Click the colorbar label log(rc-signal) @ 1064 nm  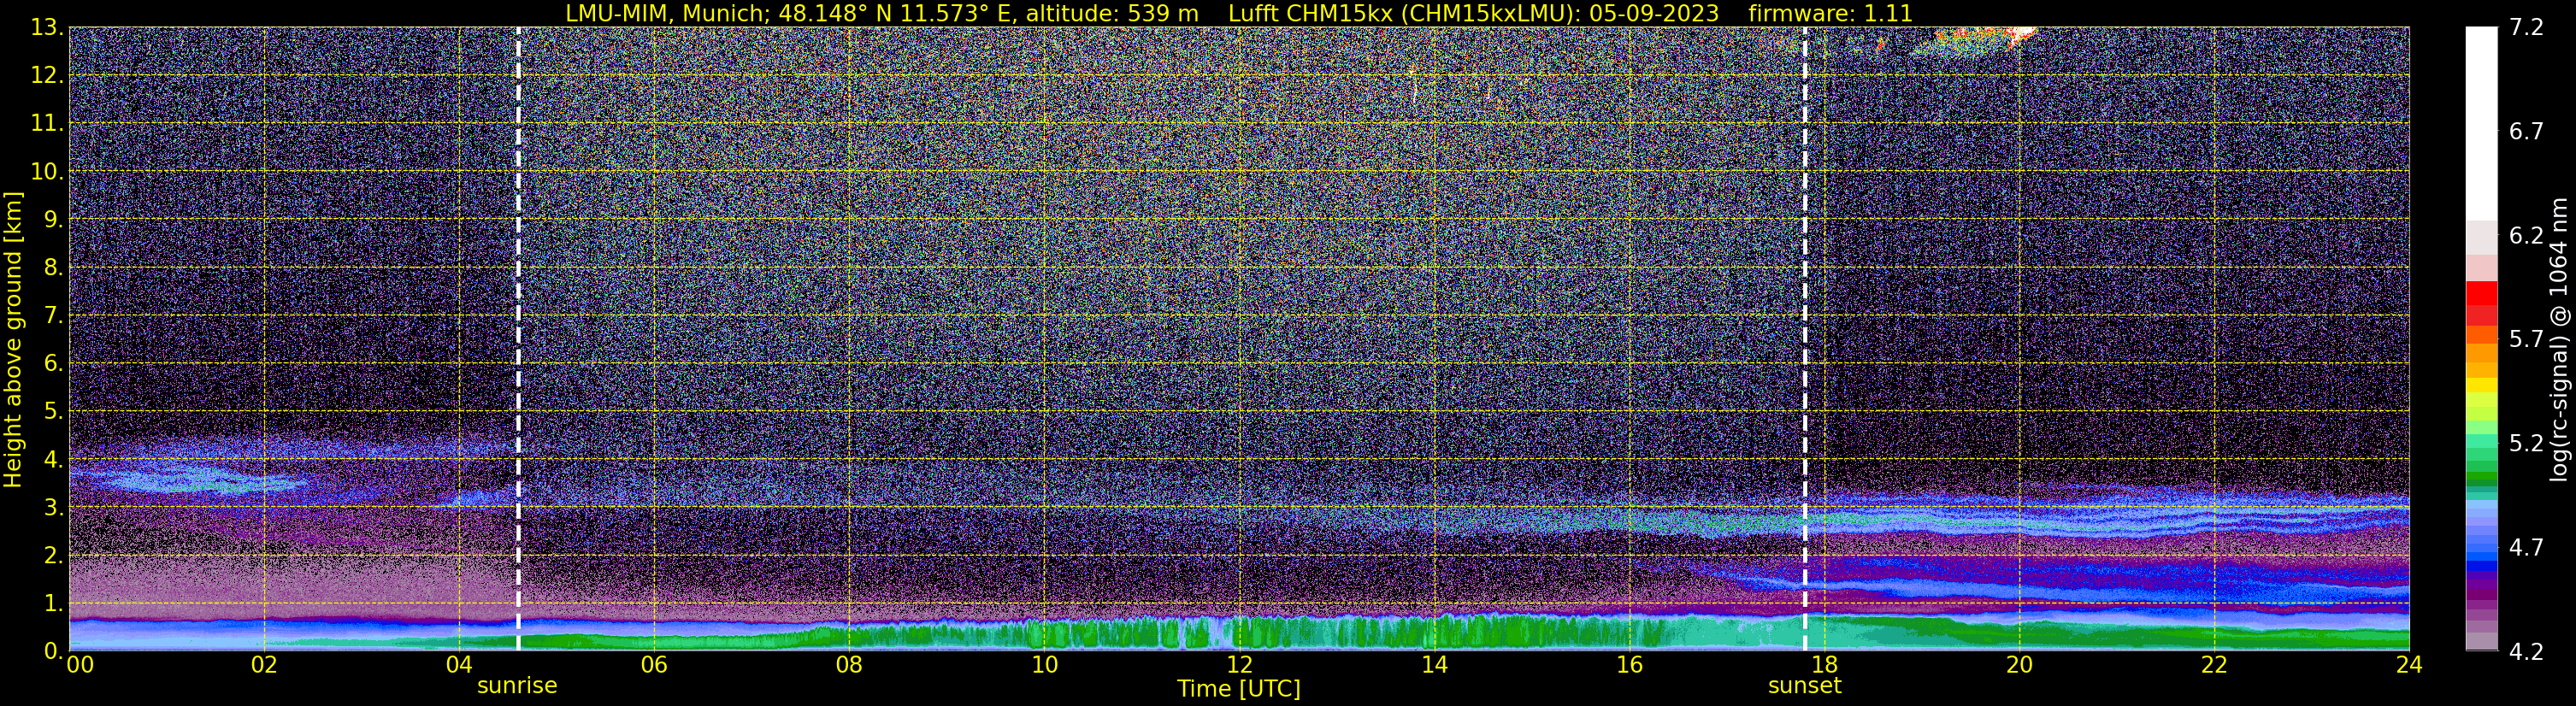(x=2560, y=339)
